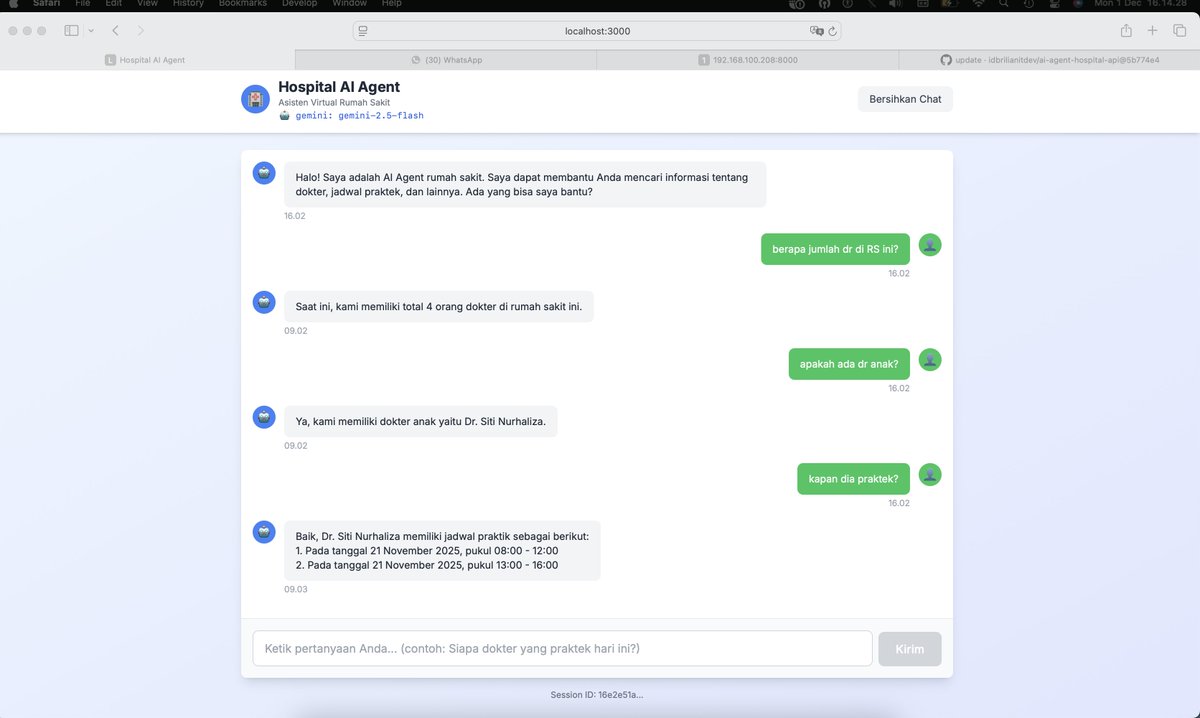This screenshot has height=718, width=1200.
Task: Click the Asisten Virtual Rumah Sakit subtitle
Action: pyautogui.click(x=334, y=102)
